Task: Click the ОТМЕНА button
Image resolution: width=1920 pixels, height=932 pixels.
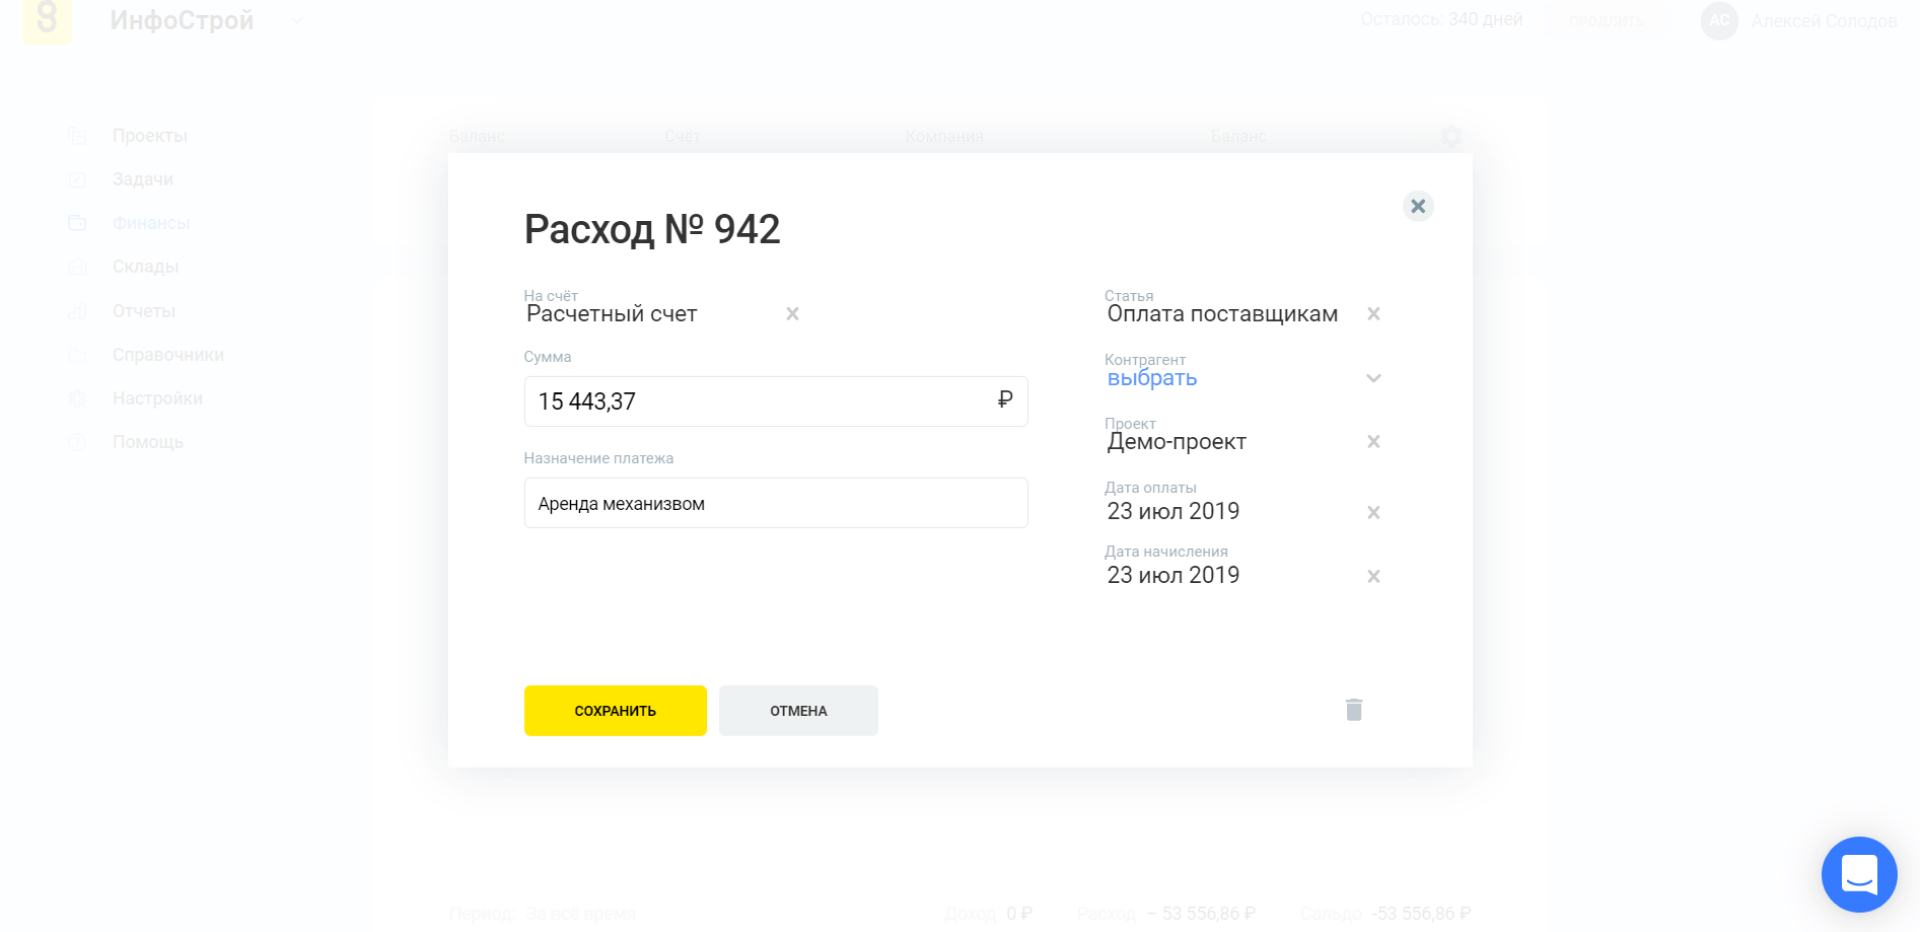Action: pyautogui.click(x=798, y=711)
